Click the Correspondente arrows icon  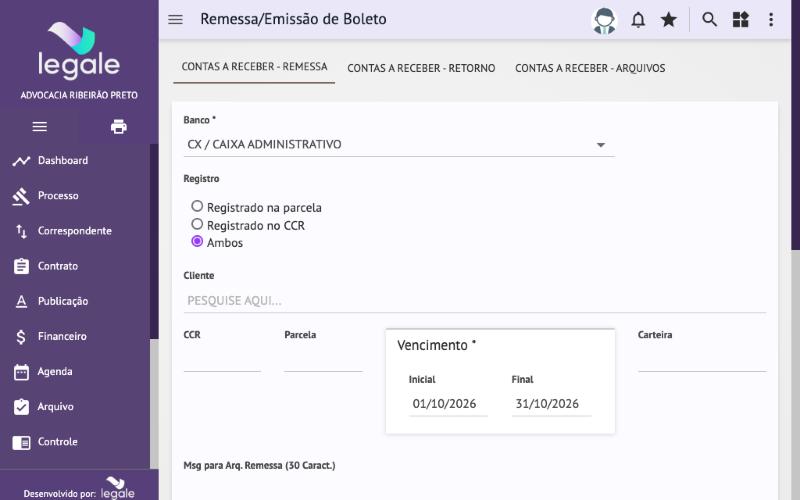pyautogui.click(x=21, y=231)
